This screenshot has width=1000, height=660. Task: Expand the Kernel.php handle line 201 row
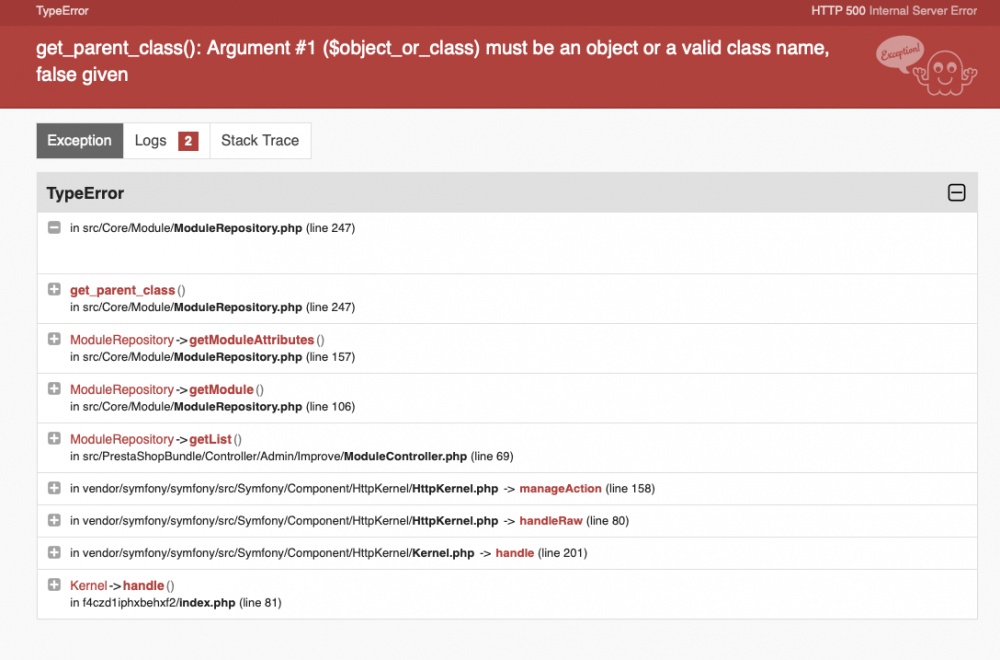[x=54, y=552]
